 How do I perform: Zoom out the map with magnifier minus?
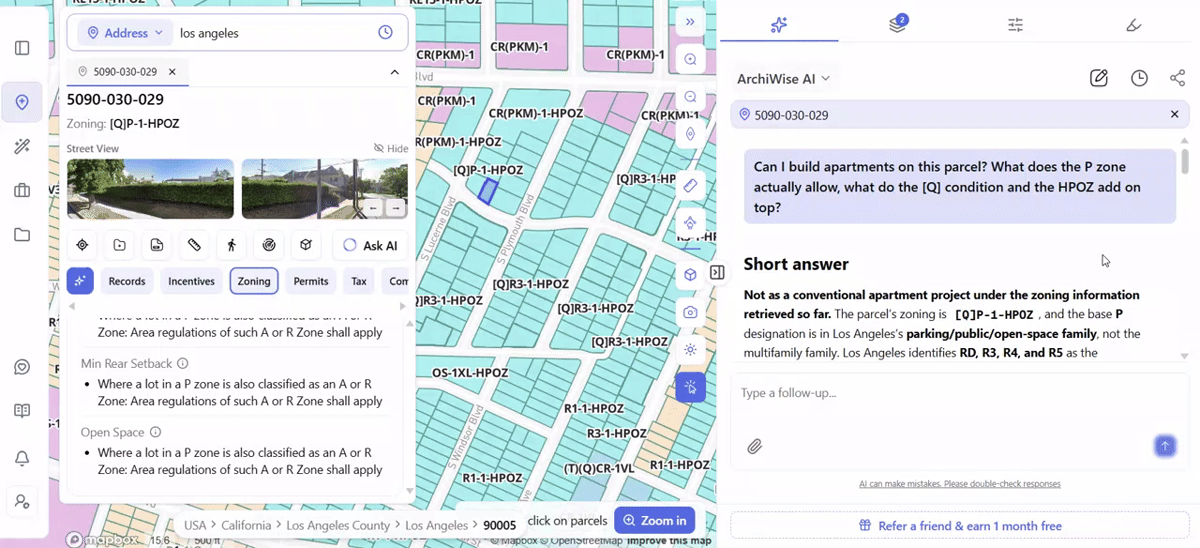click(x=690, y=97)
